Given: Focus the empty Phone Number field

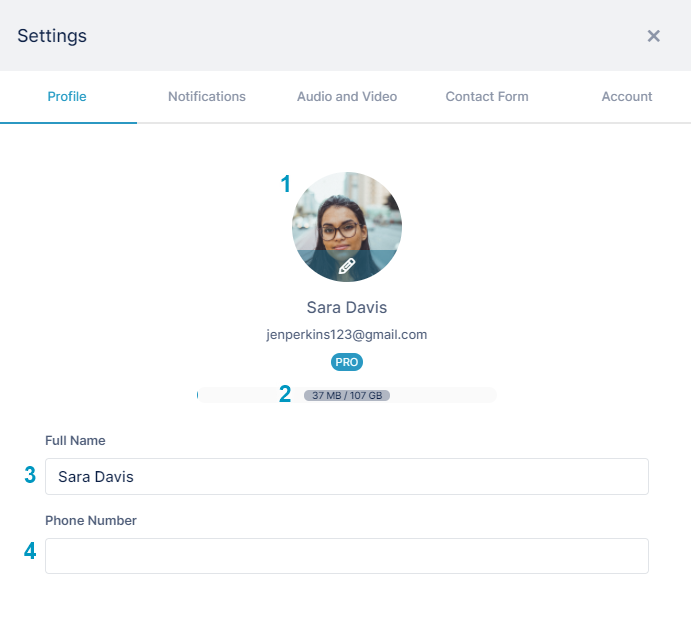Looking at the screenshot, I should tap(347, 556).
